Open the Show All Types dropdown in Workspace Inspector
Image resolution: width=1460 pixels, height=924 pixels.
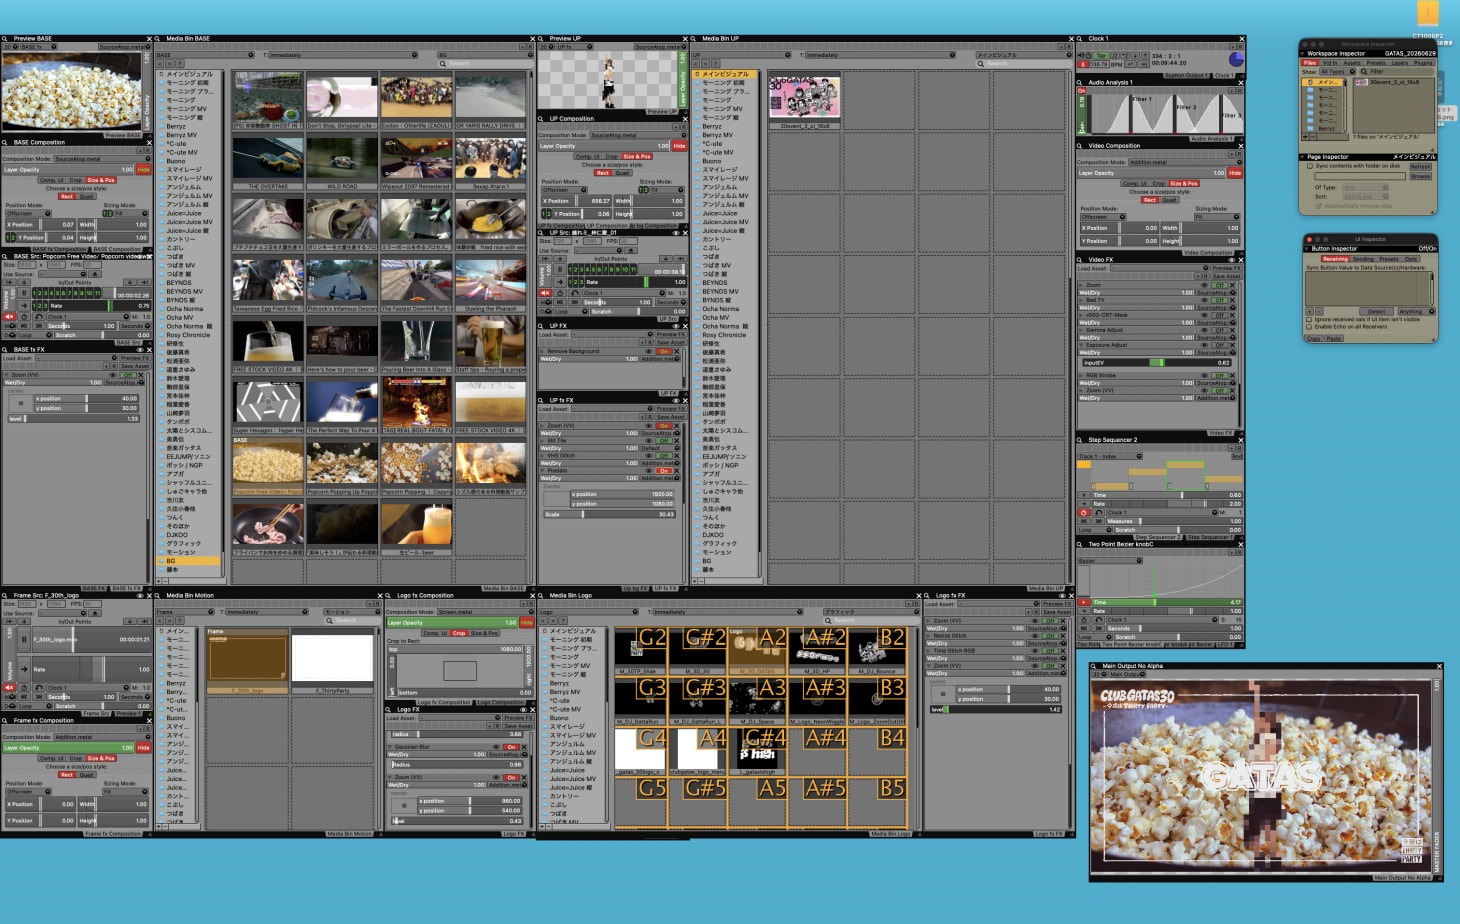[1338, 72]
